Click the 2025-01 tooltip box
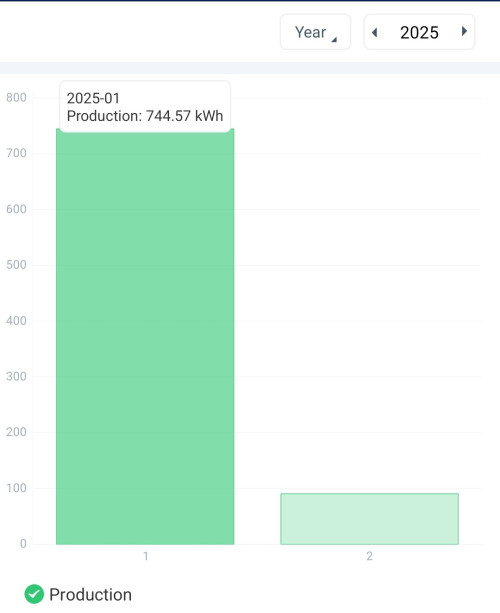 [x=145, y=107]
